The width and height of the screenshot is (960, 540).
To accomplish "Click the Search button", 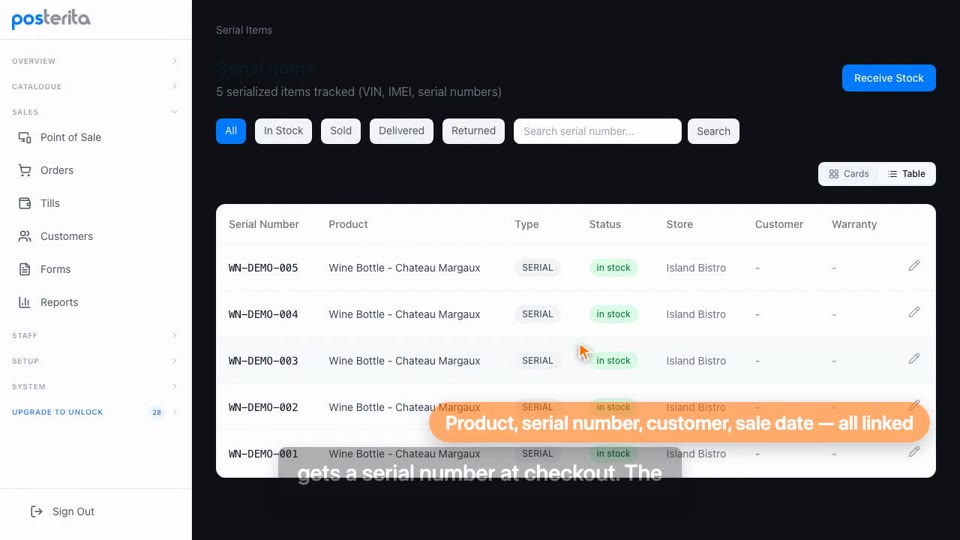I will pyautogui.click(x=713, y=131).
